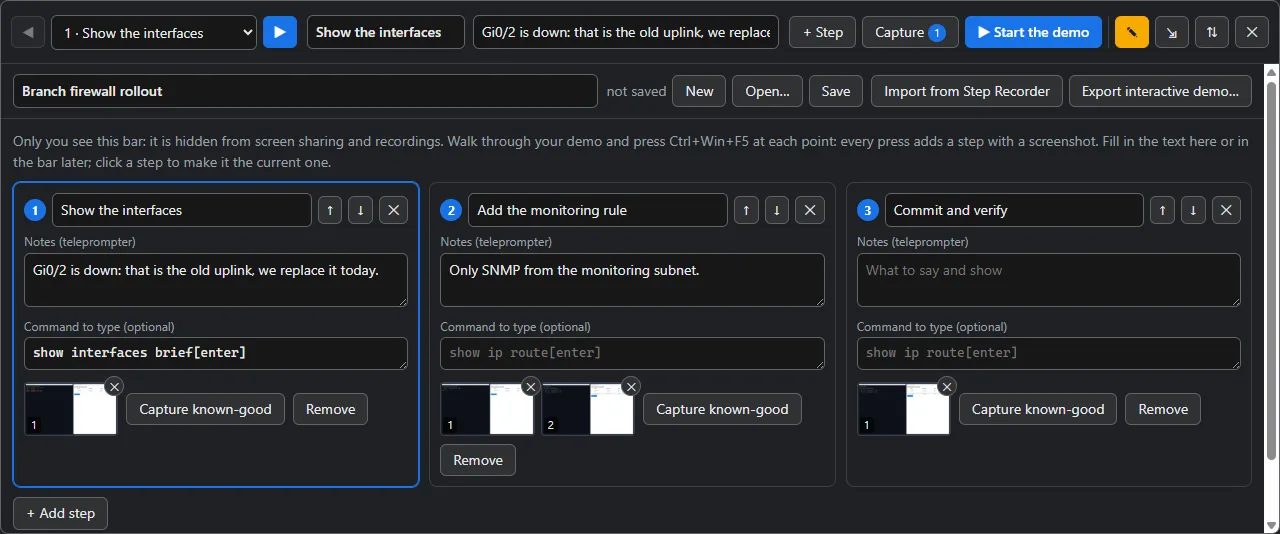The height and width of the screenshot is (534, 1280).
Task: Edit step 1 title "Show the interfaces" in card
Action: 182,210
